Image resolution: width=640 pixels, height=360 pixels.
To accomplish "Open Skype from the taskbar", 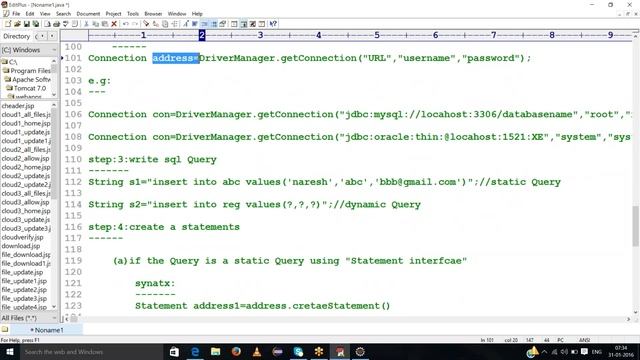I will click(x=298, y=352).
